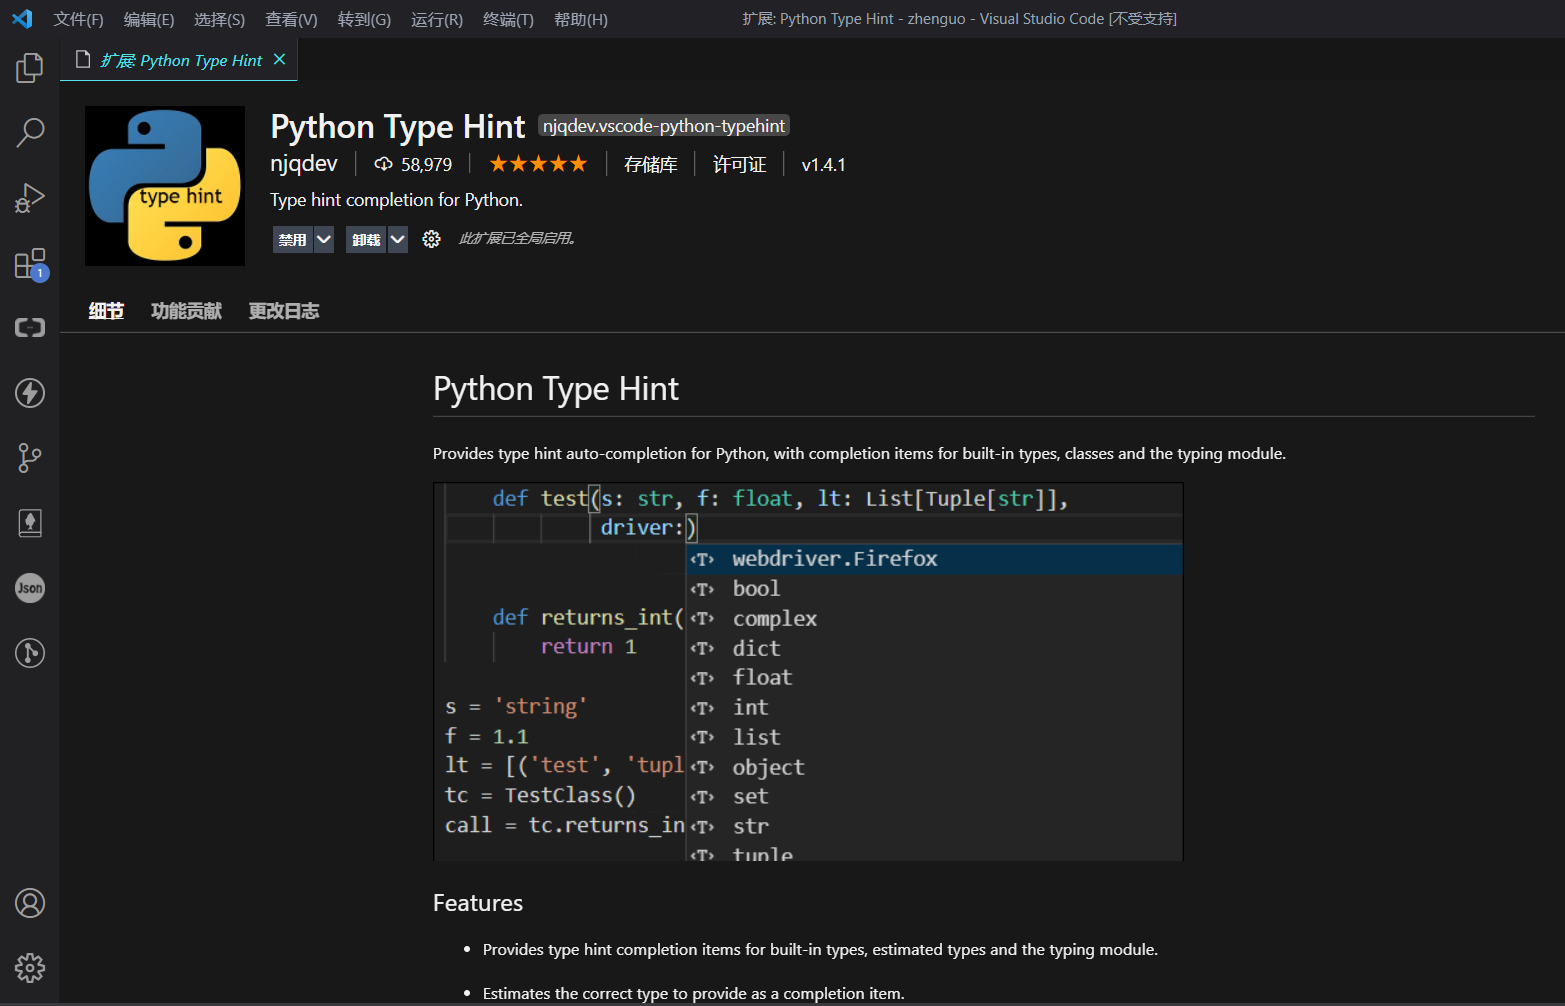This screenshot has width=1565, height=1006.
Task: Click the download count cloud icon
Action: [x=383, y=164]
